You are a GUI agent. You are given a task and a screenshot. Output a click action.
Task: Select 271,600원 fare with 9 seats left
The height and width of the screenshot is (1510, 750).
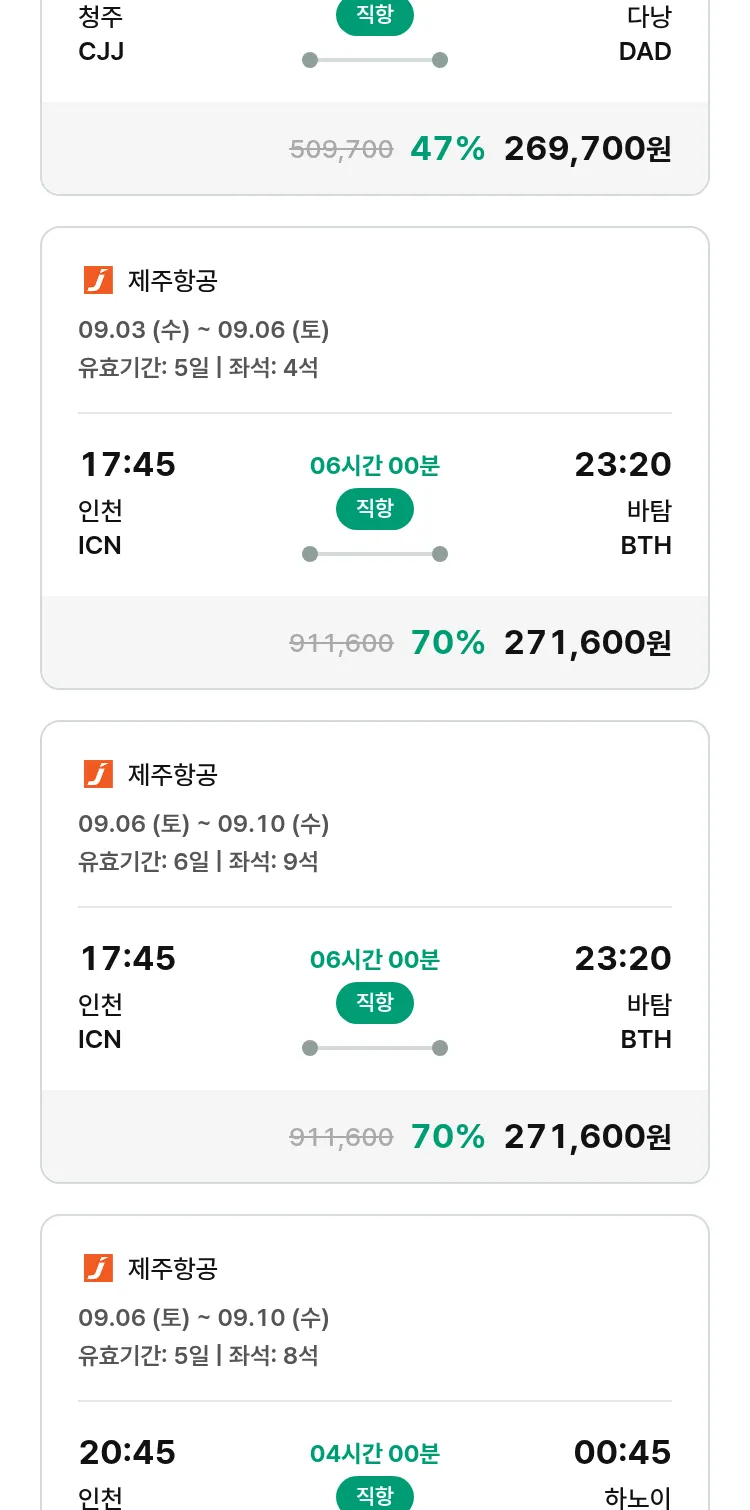pyautogui.click(x=587, y=1137)
